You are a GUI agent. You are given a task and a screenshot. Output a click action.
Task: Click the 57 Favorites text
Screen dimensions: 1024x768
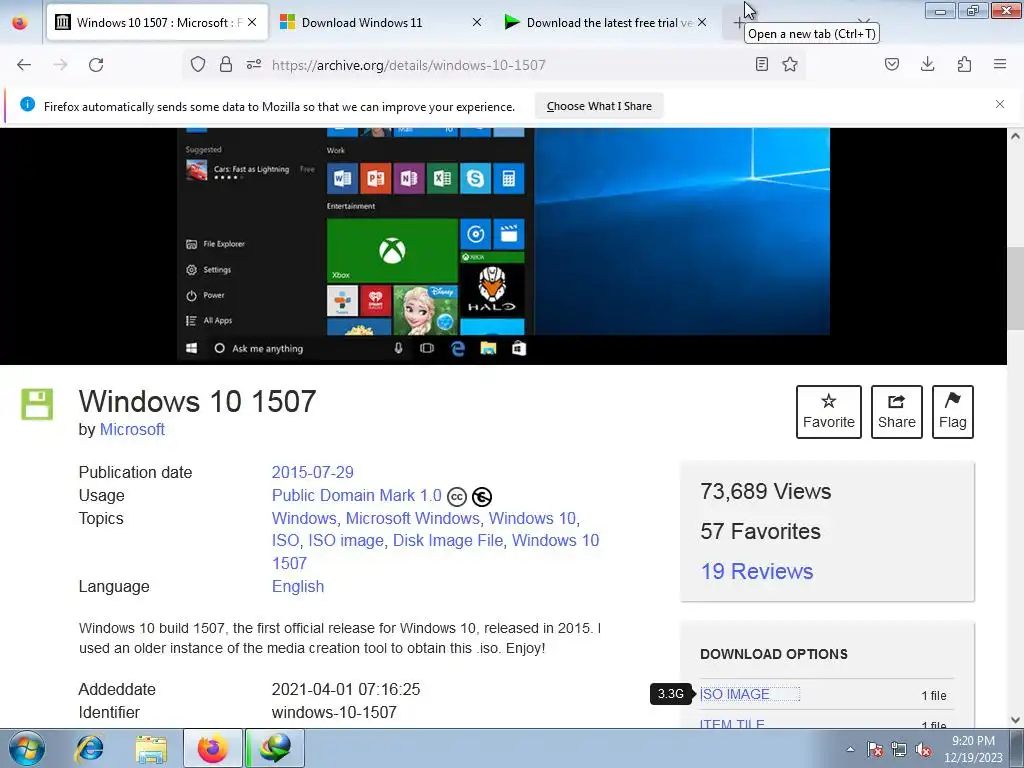click(x=760, y=532)
